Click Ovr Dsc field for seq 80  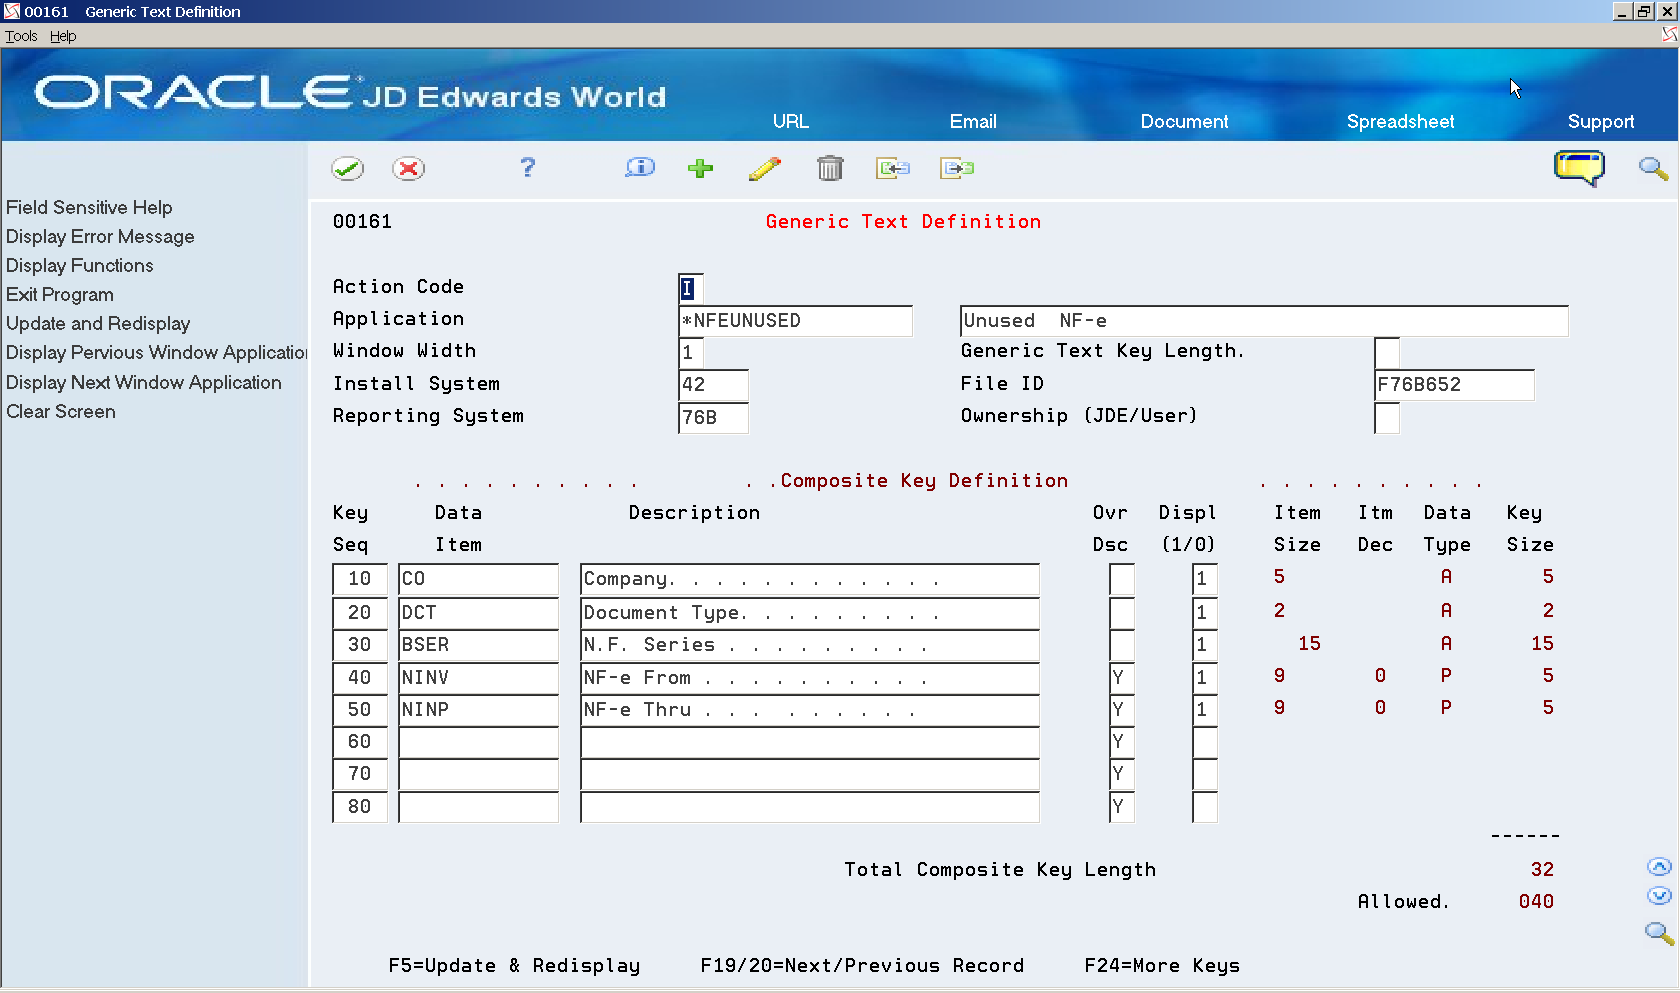pos(1122,807)
